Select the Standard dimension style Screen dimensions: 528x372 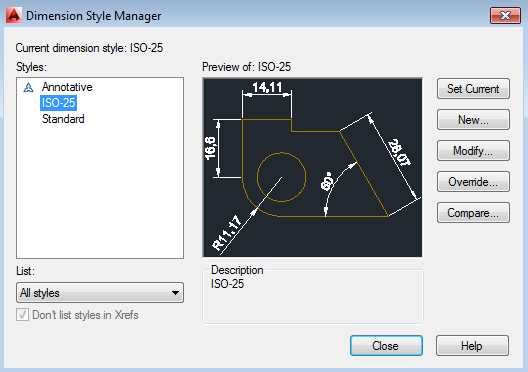(x=63, y=119)
